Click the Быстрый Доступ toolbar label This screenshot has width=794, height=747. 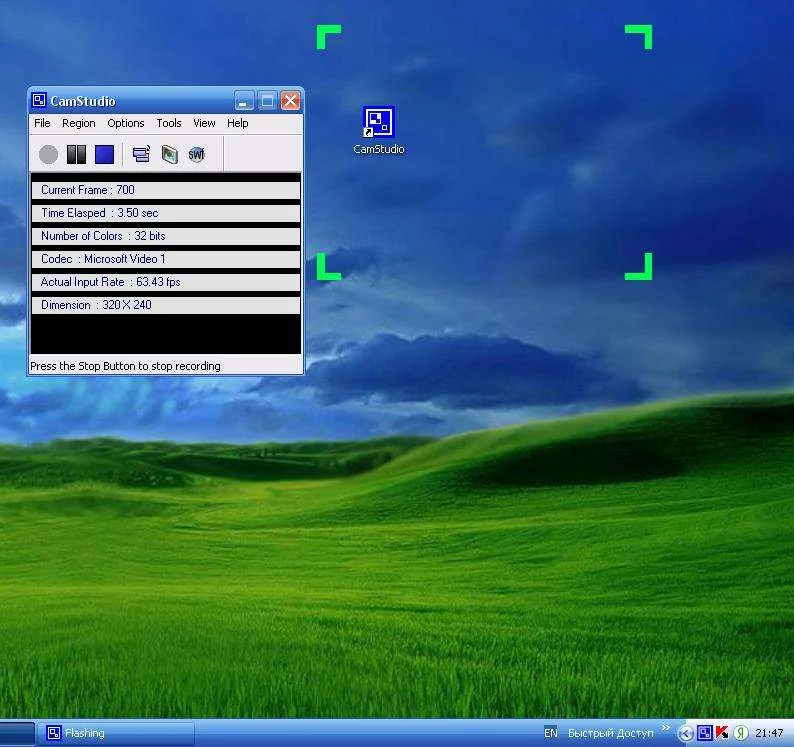610,733
